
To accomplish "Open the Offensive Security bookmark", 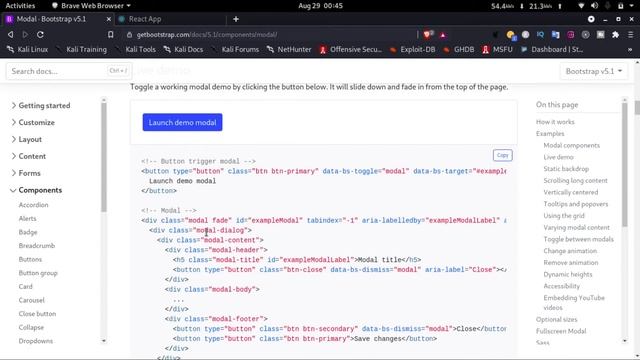I will pyautogui.click(x=351, y=49).
